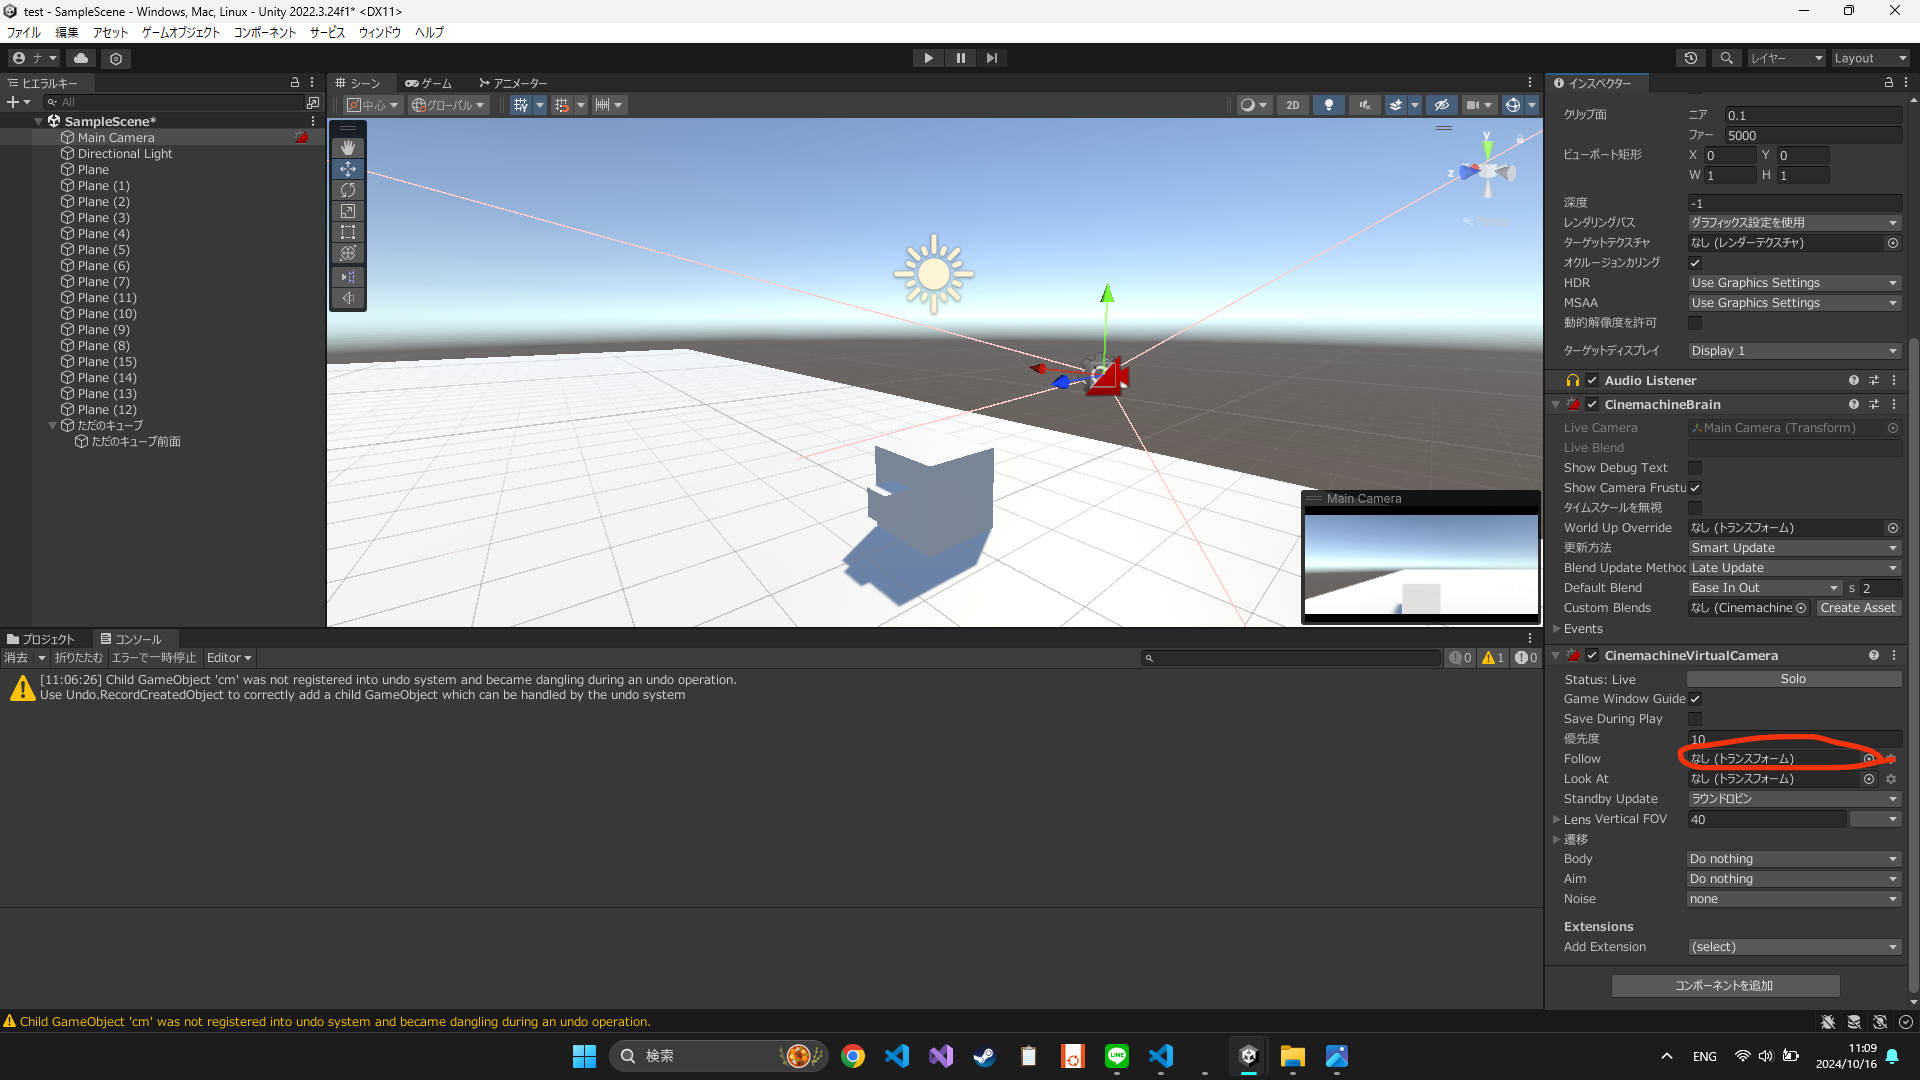Select the Rect transform tool
Viewport: 1920px width, 1080px height.
point(348,232)
